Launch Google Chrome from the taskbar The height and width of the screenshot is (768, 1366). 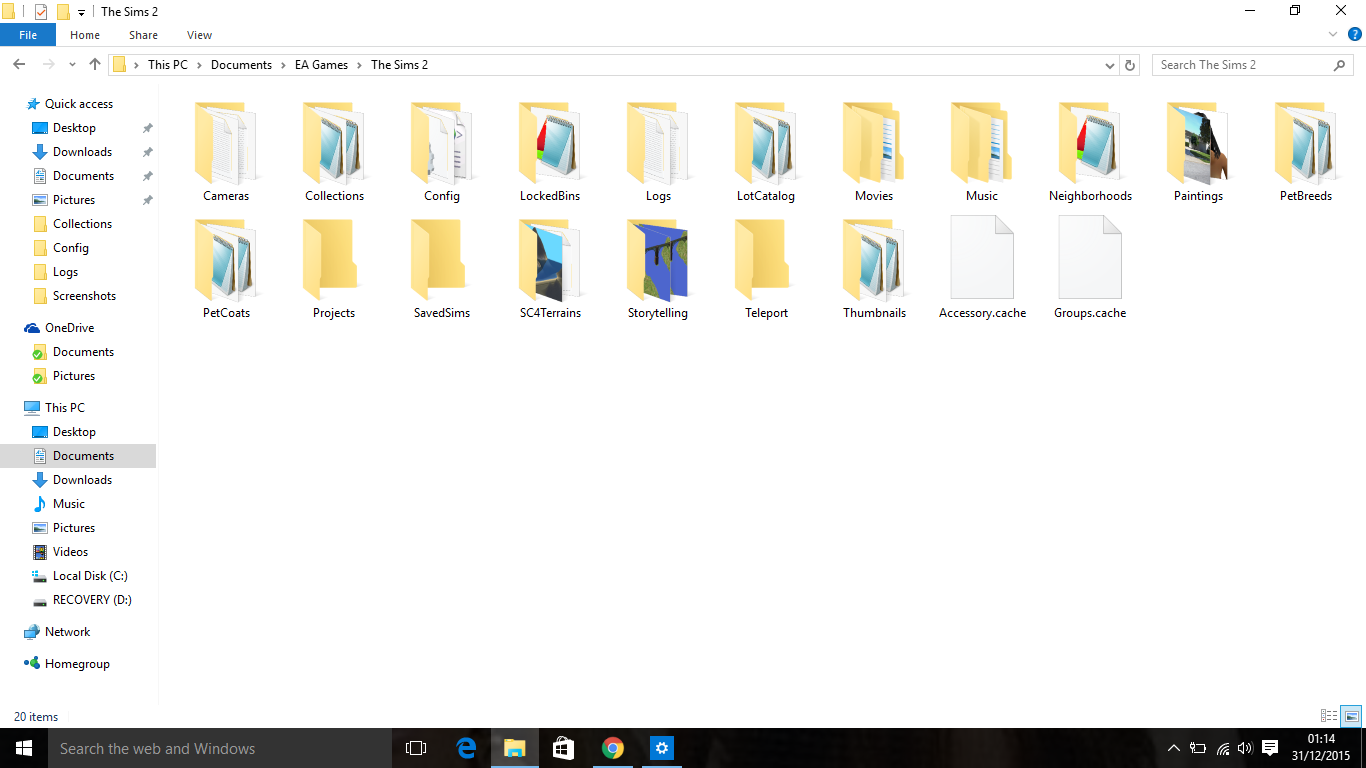tap(613, 748)
